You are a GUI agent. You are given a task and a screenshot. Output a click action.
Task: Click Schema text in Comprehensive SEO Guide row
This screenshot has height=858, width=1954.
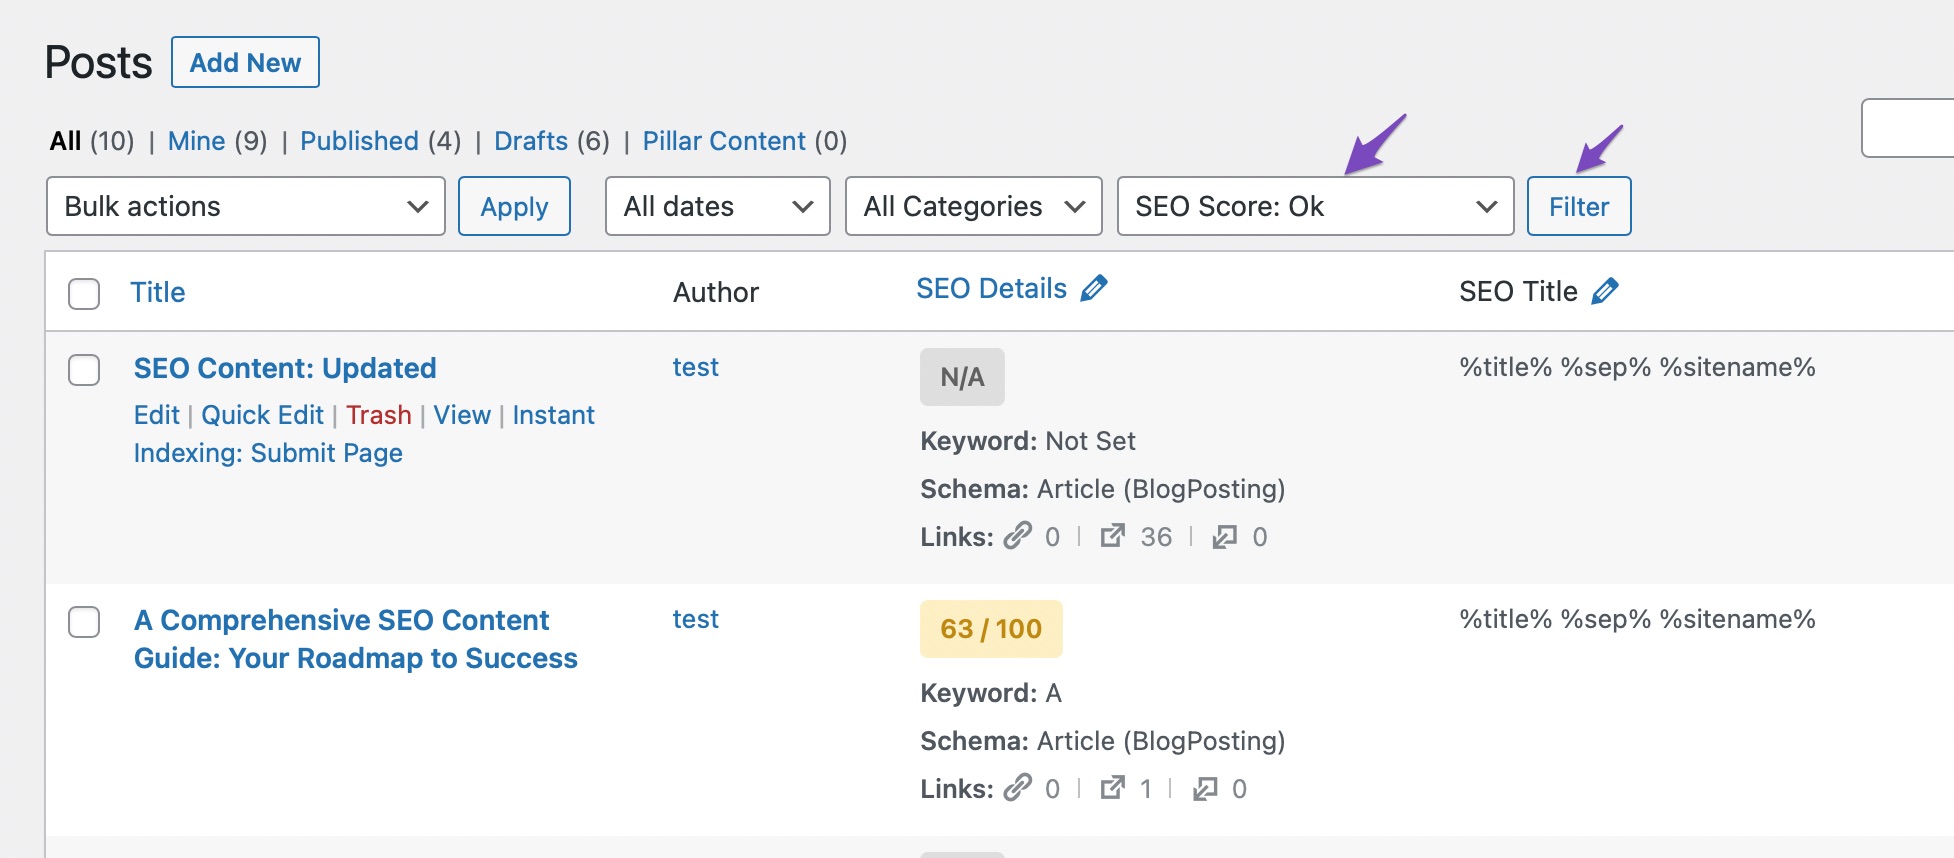point(1103,741)
